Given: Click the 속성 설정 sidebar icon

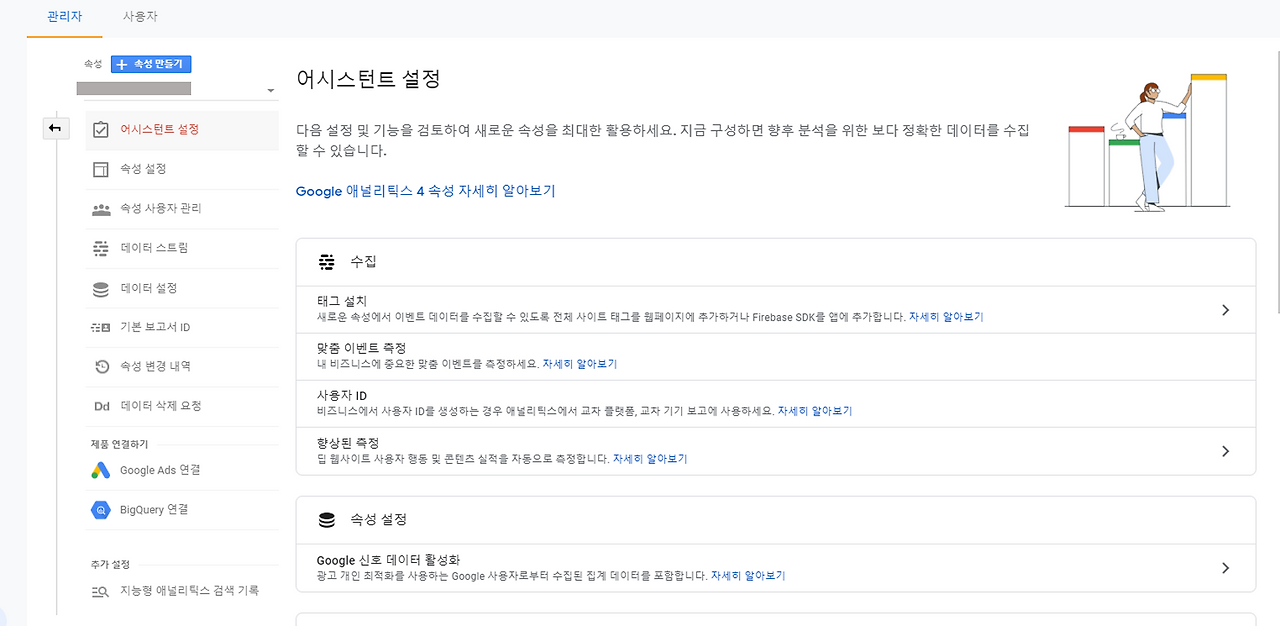Looking at the screenshot, I should 100,169.
